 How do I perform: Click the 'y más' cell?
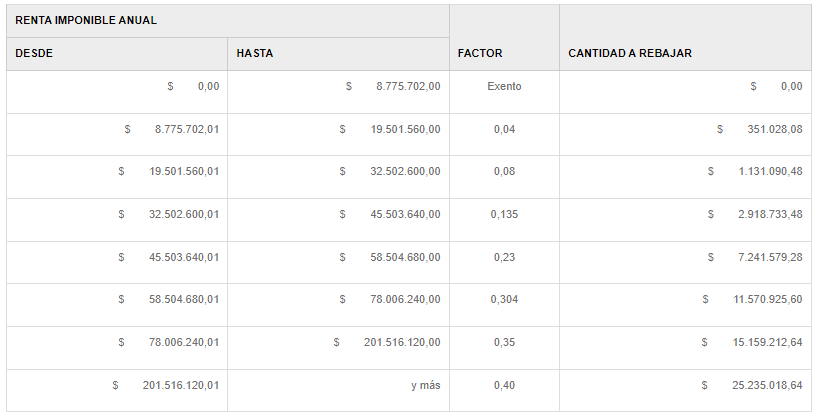pyautogui.click(x=338, y=390)
